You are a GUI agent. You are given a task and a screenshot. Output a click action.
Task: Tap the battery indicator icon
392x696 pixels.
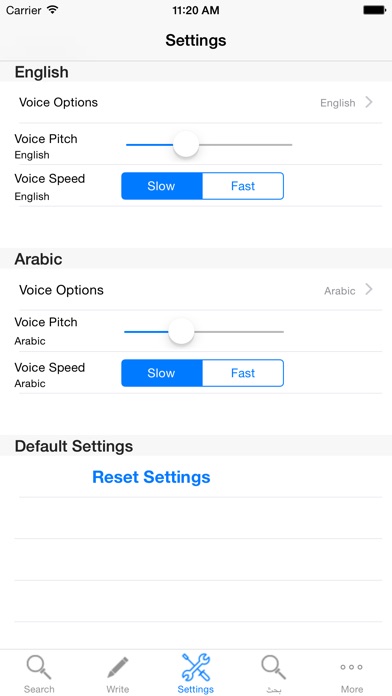pyautogui.click(x=374, y=10)
